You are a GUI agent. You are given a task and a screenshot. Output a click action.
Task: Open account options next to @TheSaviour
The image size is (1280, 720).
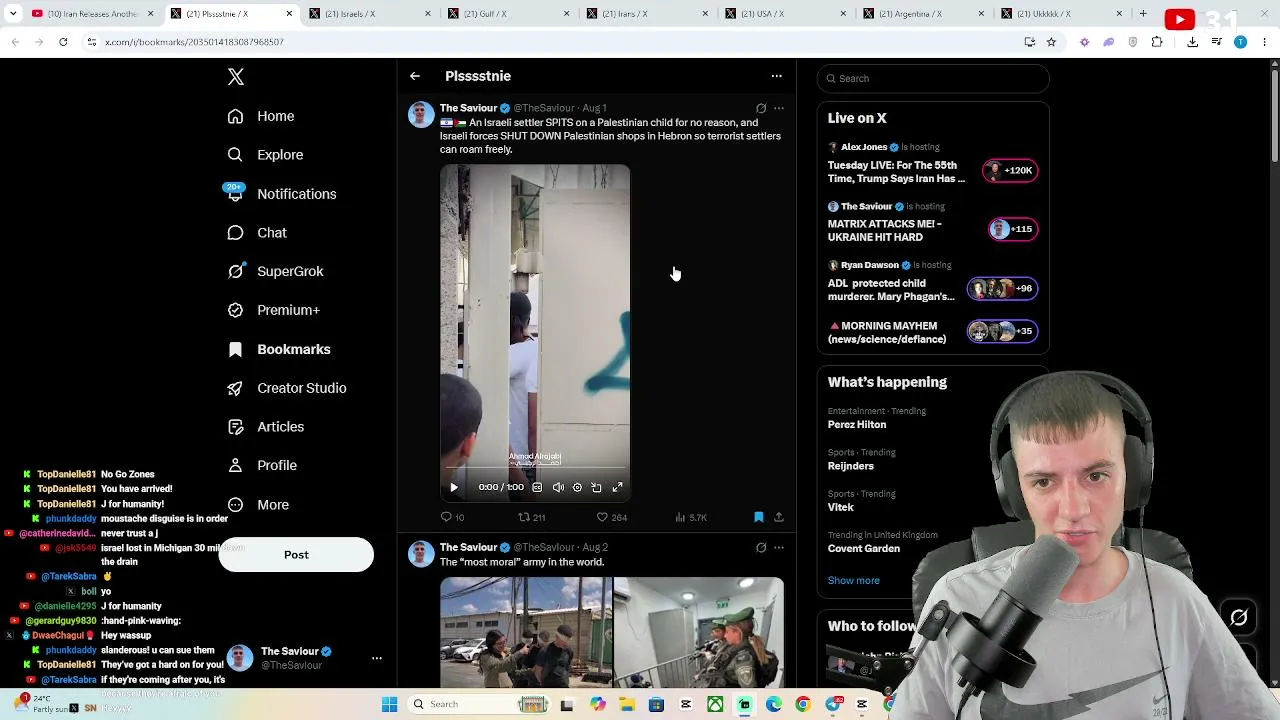(x=377, y=658)
